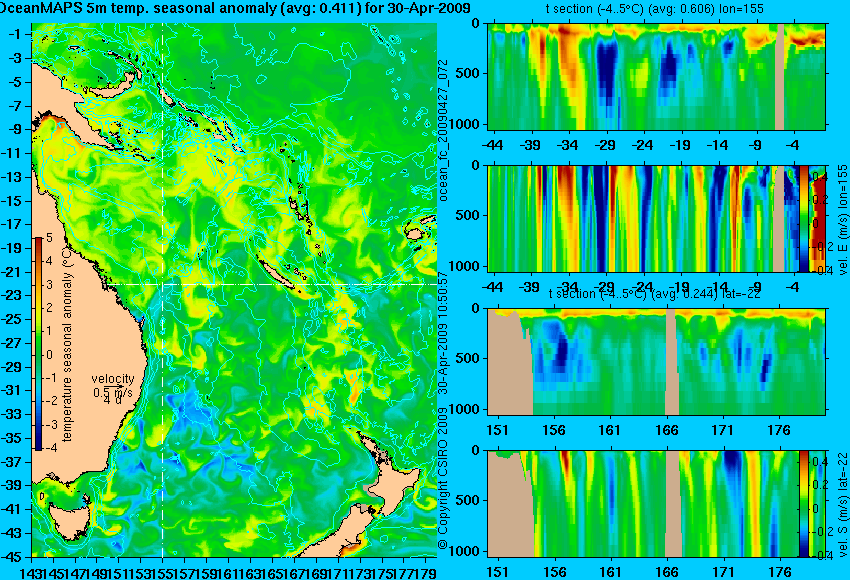Viewport: 850px width, 580px height.
Task: Click the 't section ... lon=155' panel title
Action: pos(655,9)
